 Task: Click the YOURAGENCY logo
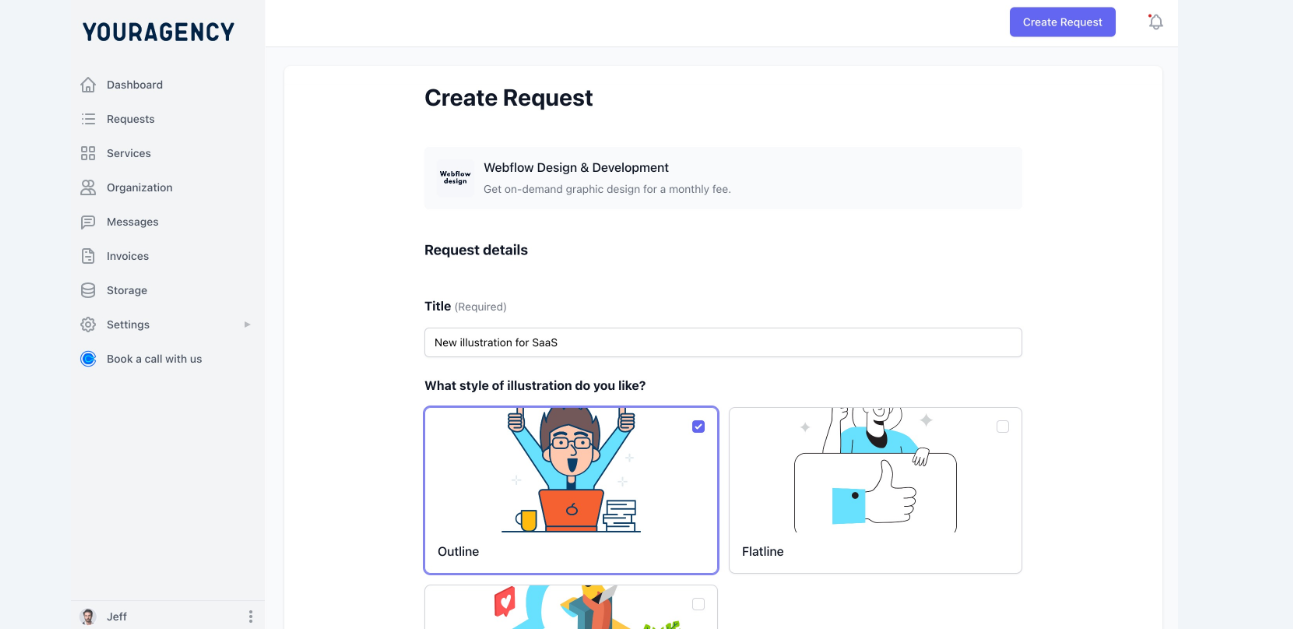tap(158, 32)
